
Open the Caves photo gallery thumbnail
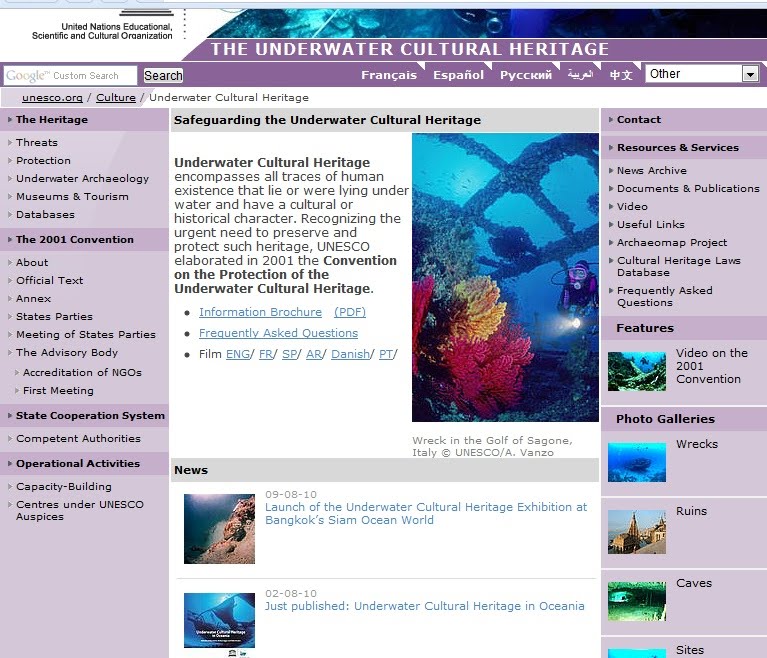pyautogui.click(x=636, y=601)
